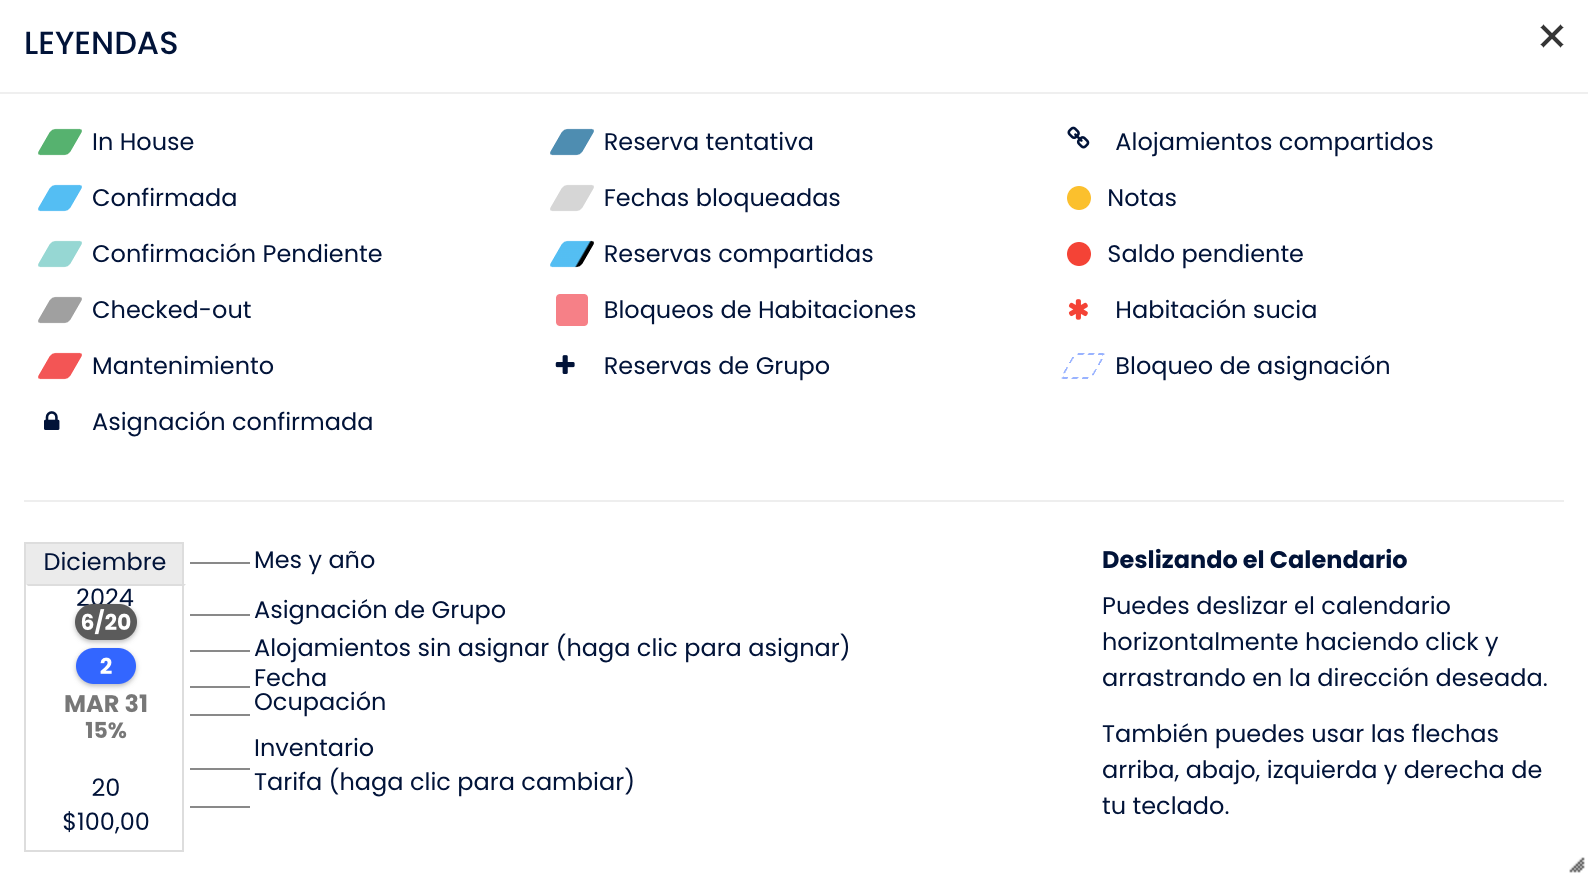Click the Alojamientos compartidos link icon
1588x880 pixels.
(1078, 138)
